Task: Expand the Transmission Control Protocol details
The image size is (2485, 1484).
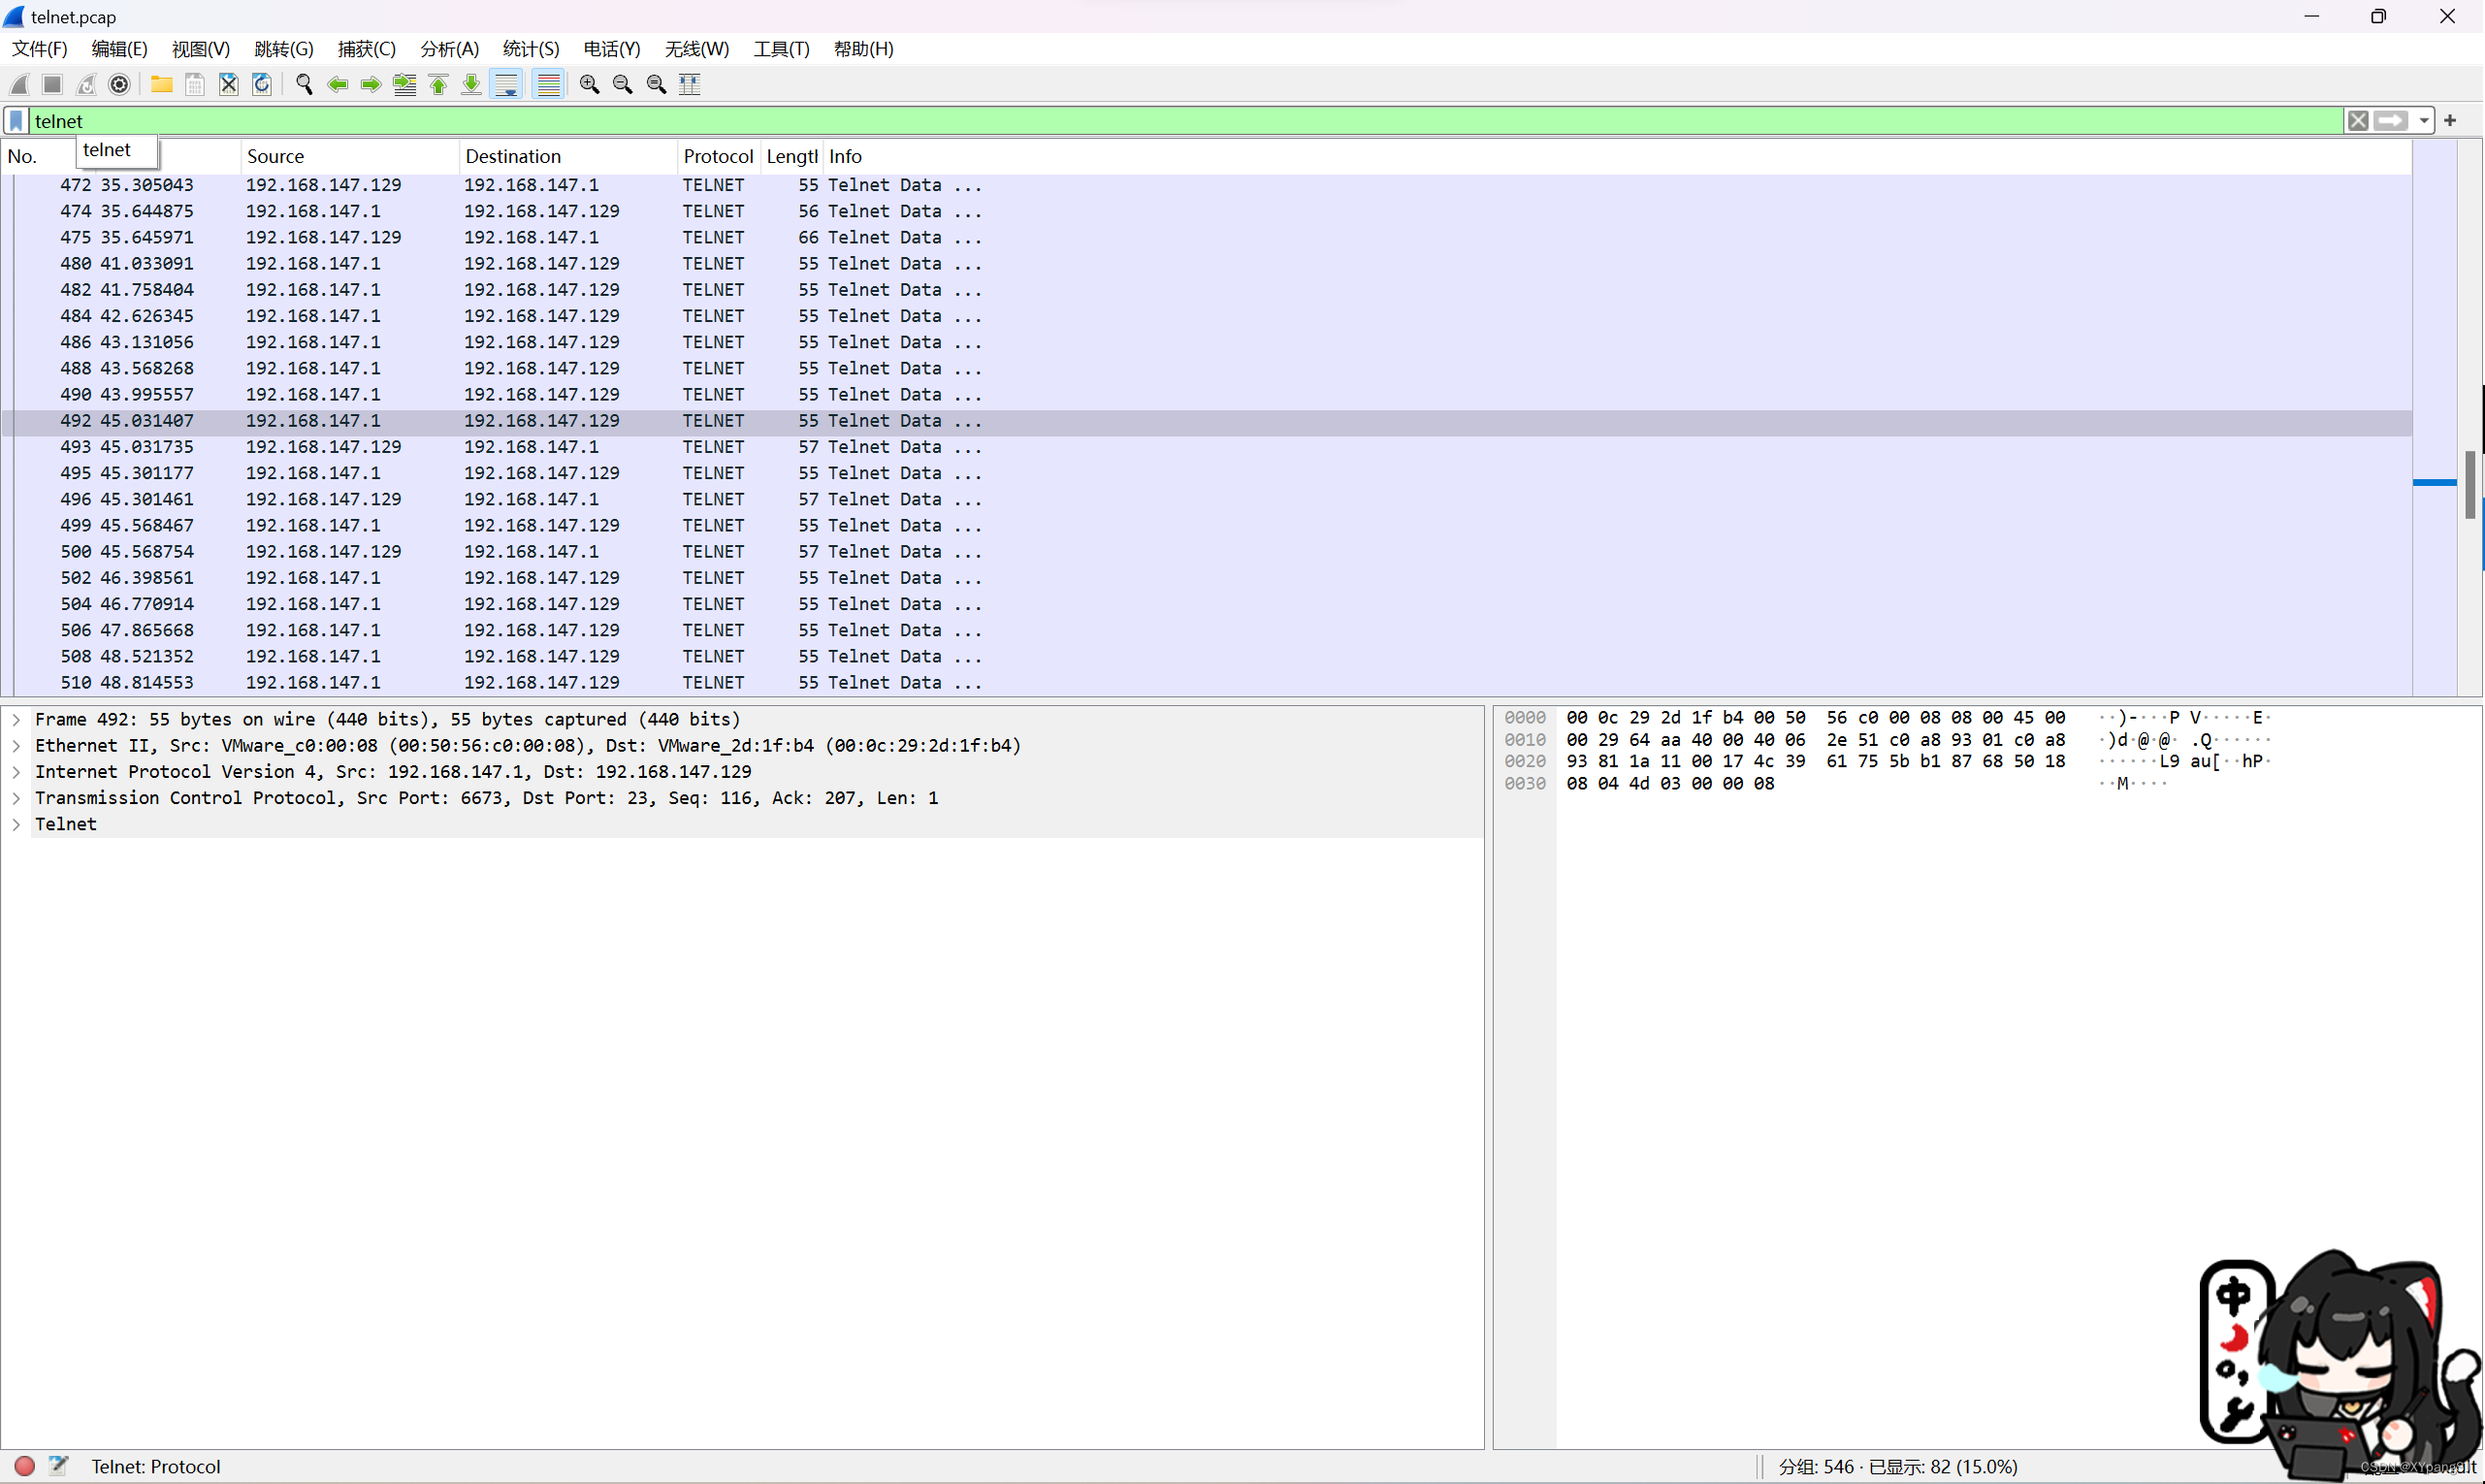Action: [x=16, y=798]
